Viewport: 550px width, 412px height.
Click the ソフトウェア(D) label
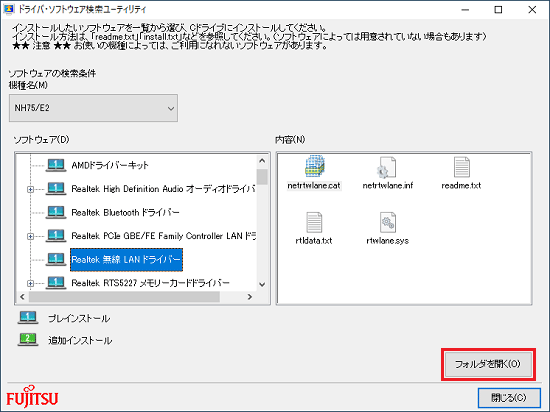(x=41, y=140)
